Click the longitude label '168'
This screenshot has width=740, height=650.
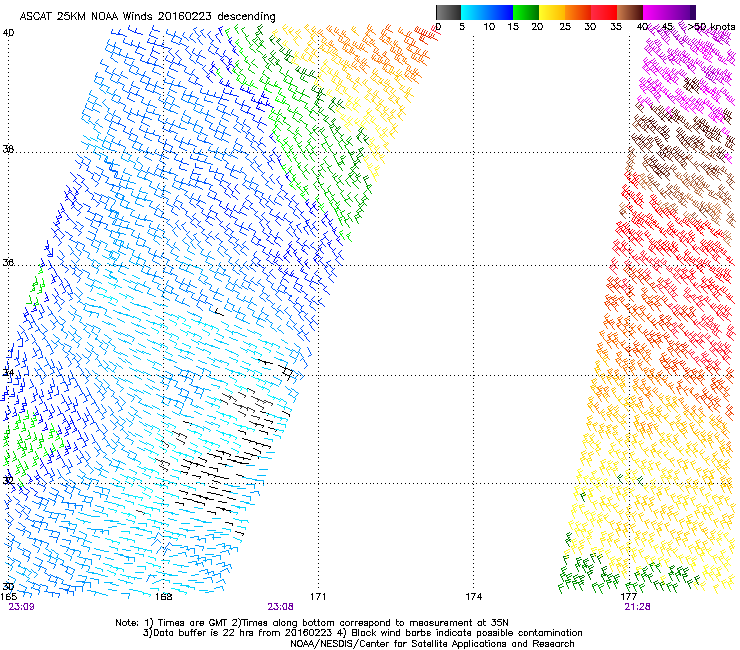click(163, 597)
